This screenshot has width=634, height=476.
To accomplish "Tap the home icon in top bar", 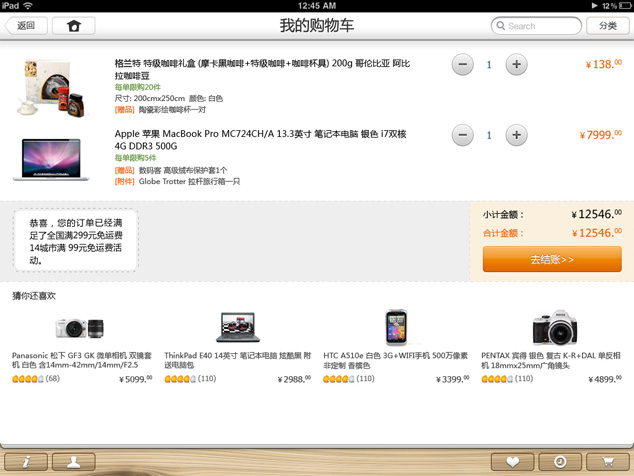I will pos(73,26).
